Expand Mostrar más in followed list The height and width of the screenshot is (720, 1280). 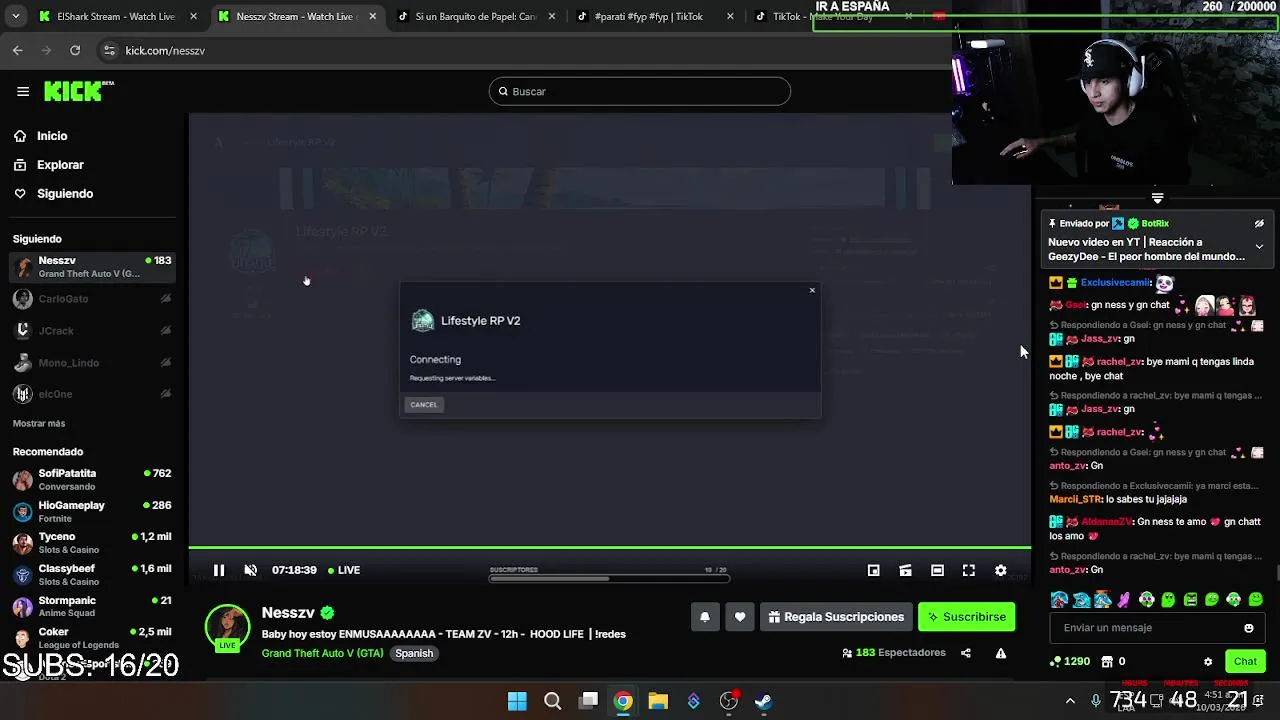39,423
